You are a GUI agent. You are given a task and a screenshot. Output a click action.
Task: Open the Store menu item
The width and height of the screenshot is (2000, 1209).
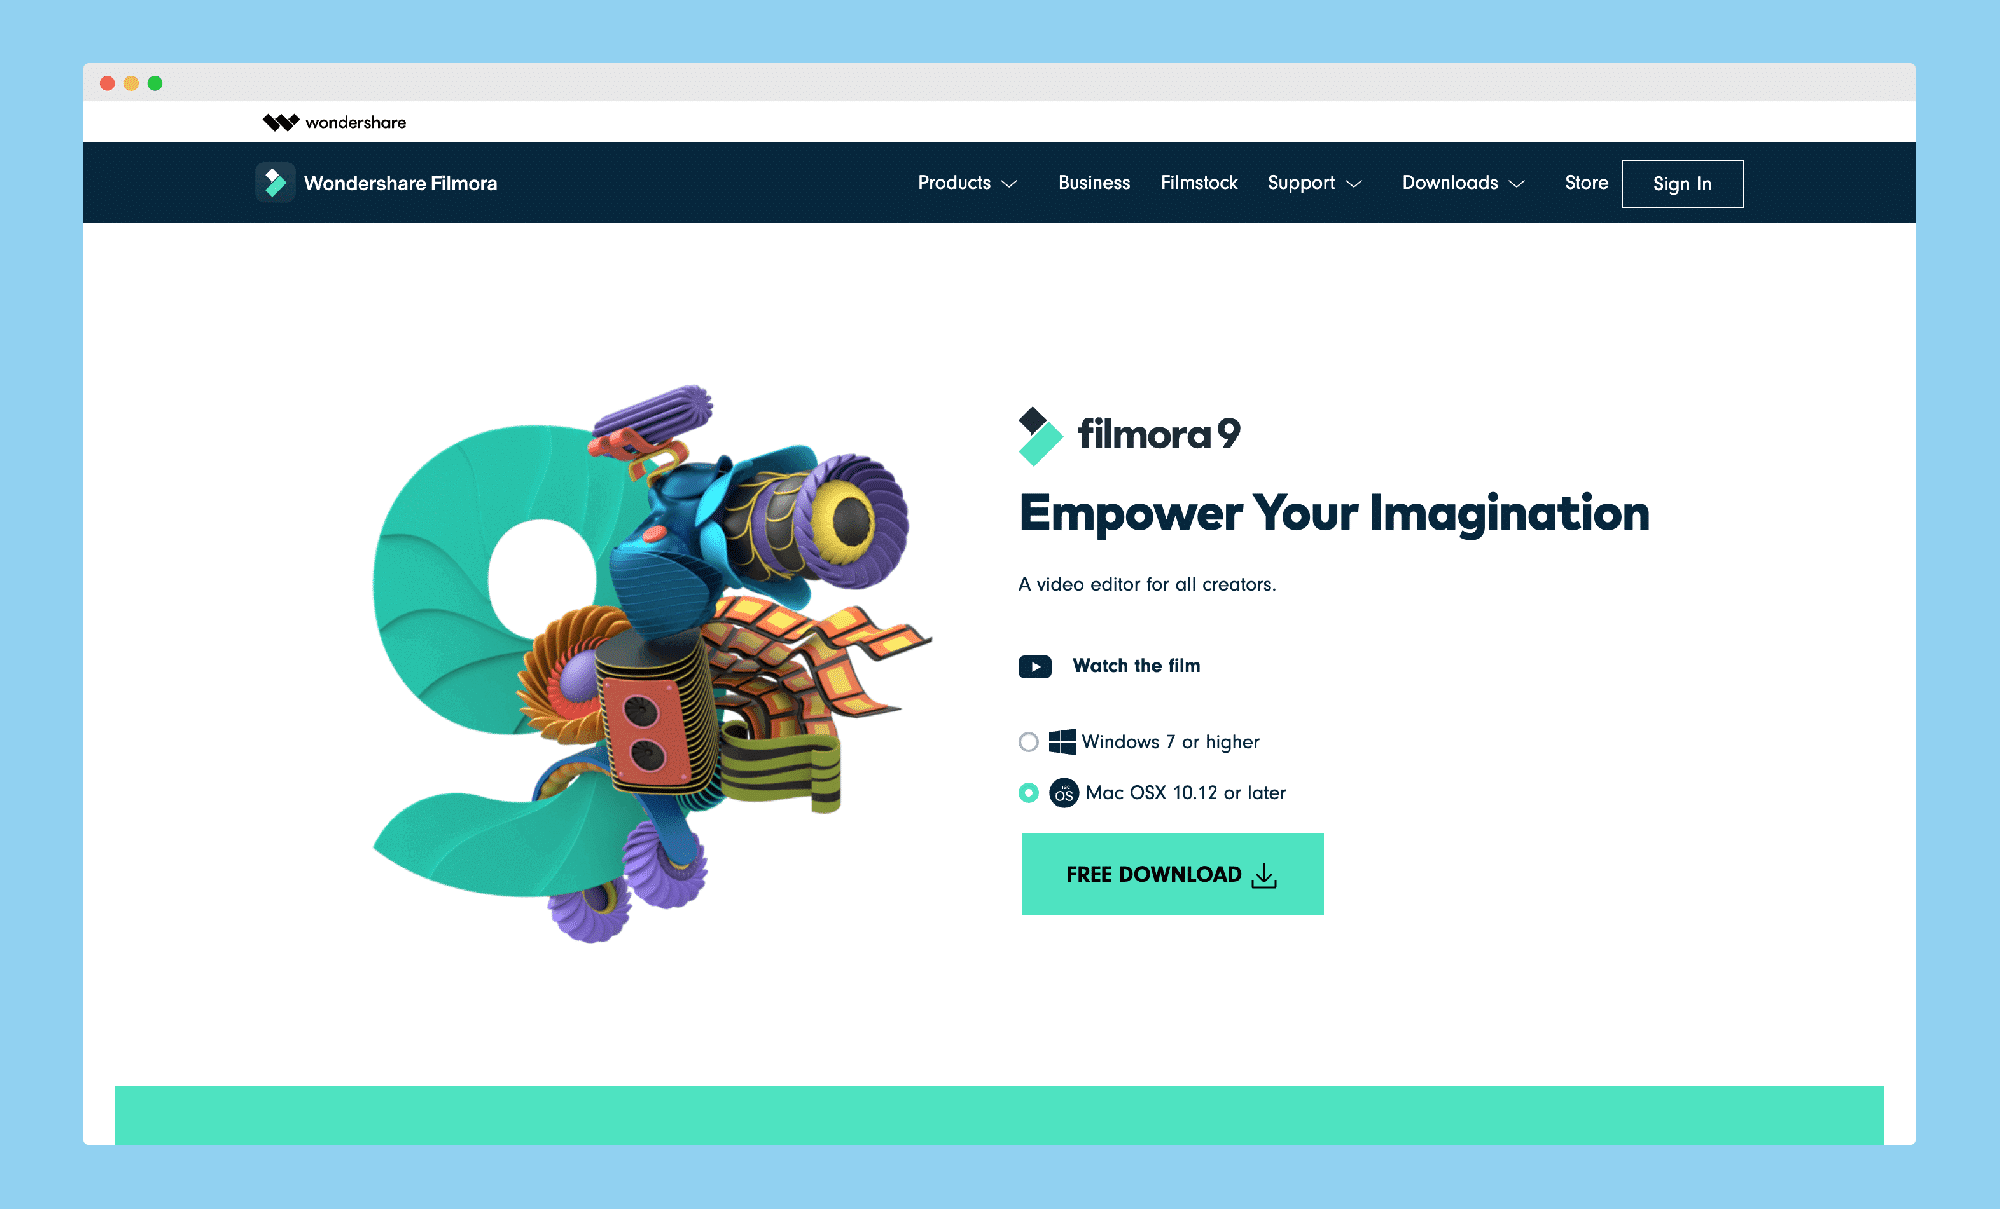[1583, 183]
